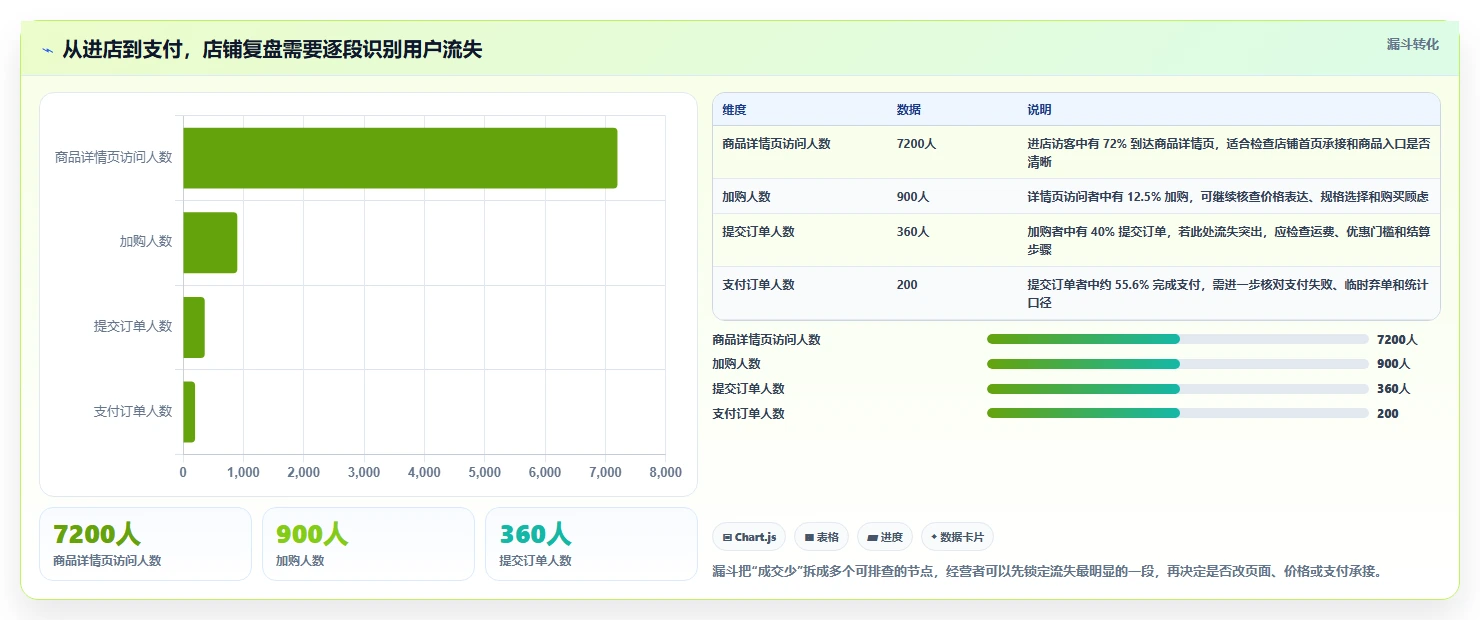1480x620 pixels.
Task: Click the 900人 cell in the table
Action: (913, 197)
